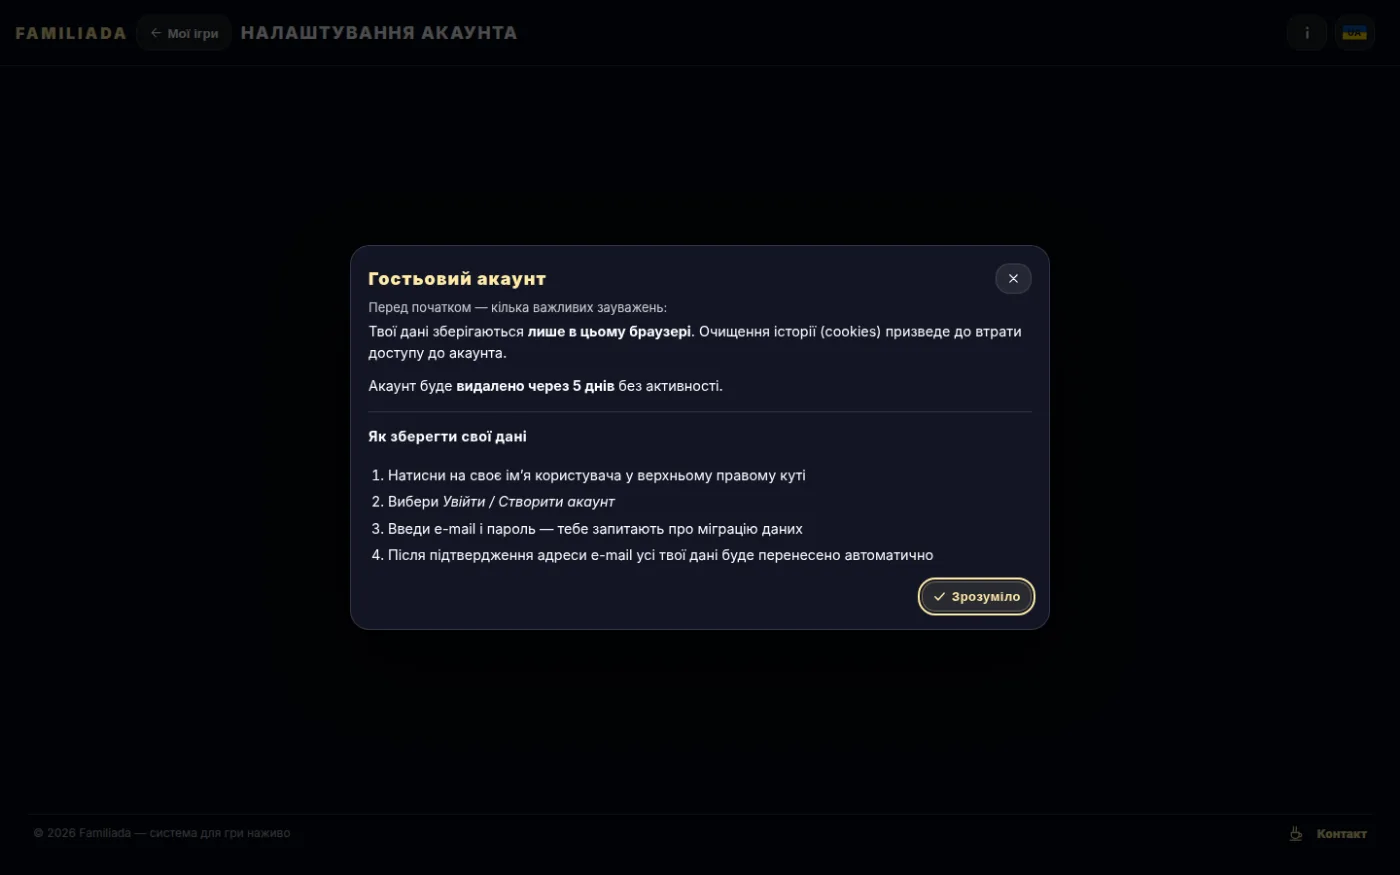Confirm with the Зрозуміло button
This screenshot has height=875, width=1400.
click(976, 597)
